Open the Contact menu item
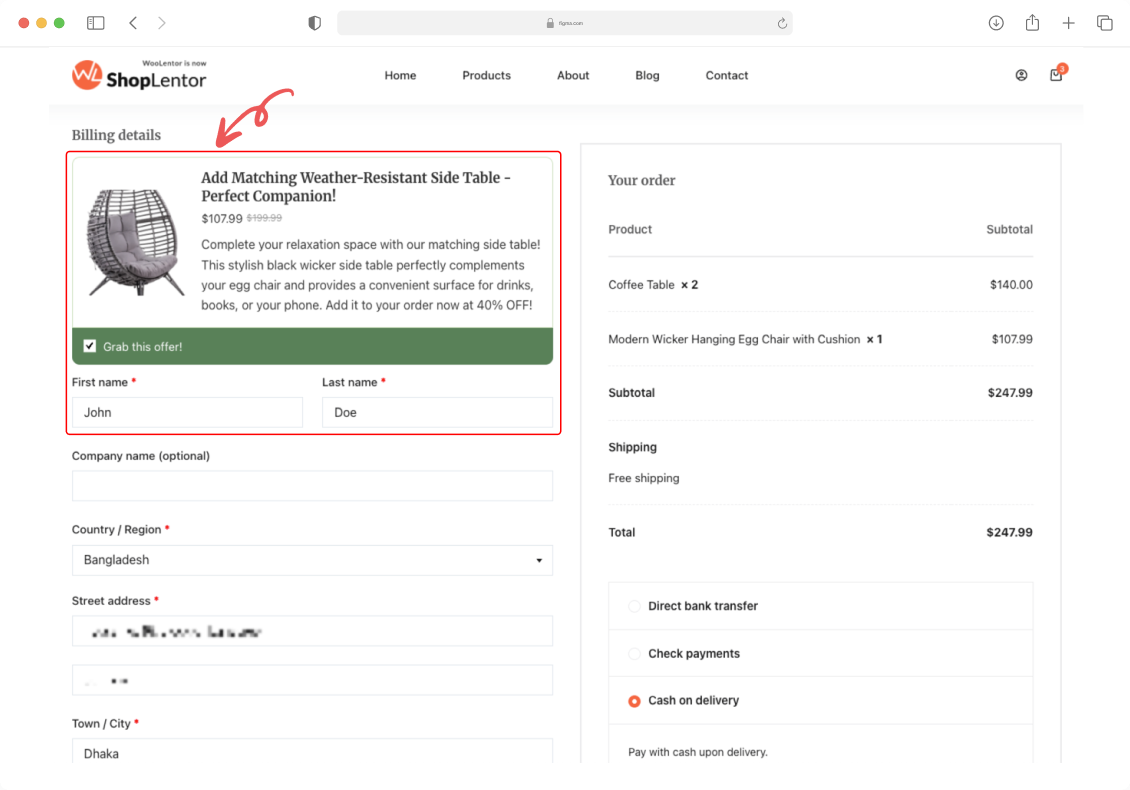Image resolution: width=1130 pixels, height=790 pixels. (726, 75)
